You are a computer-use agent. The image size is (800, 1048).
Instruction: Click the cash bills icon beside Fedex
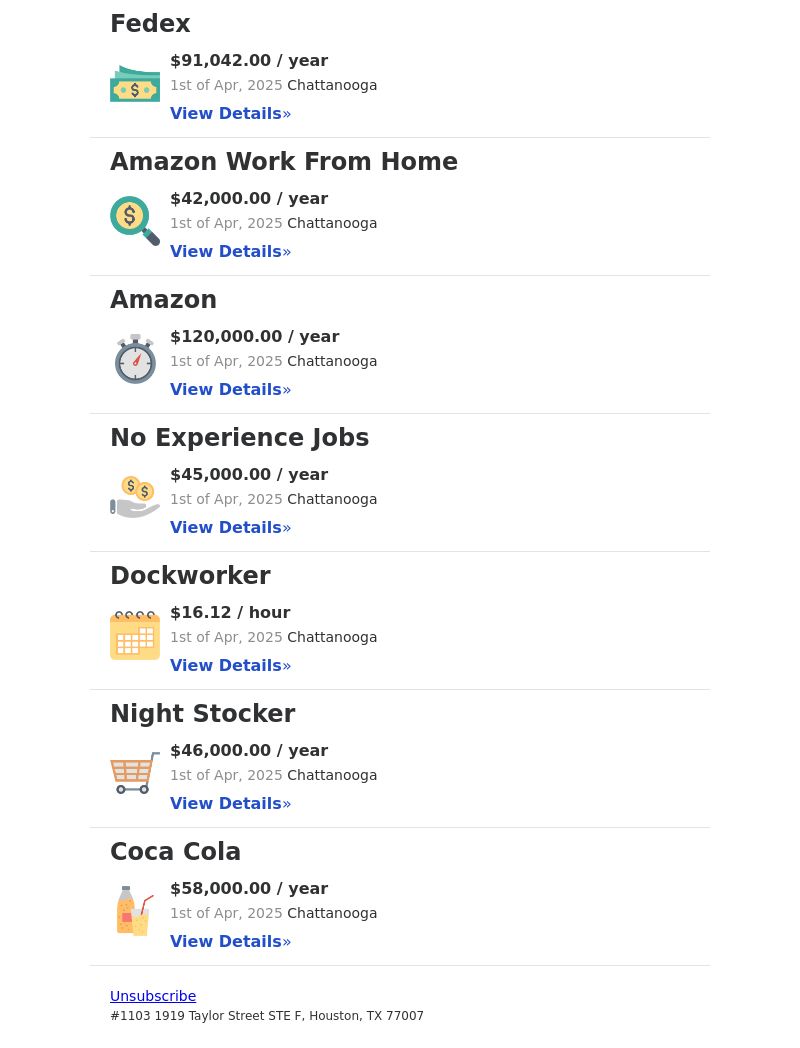tap(135, 84)
